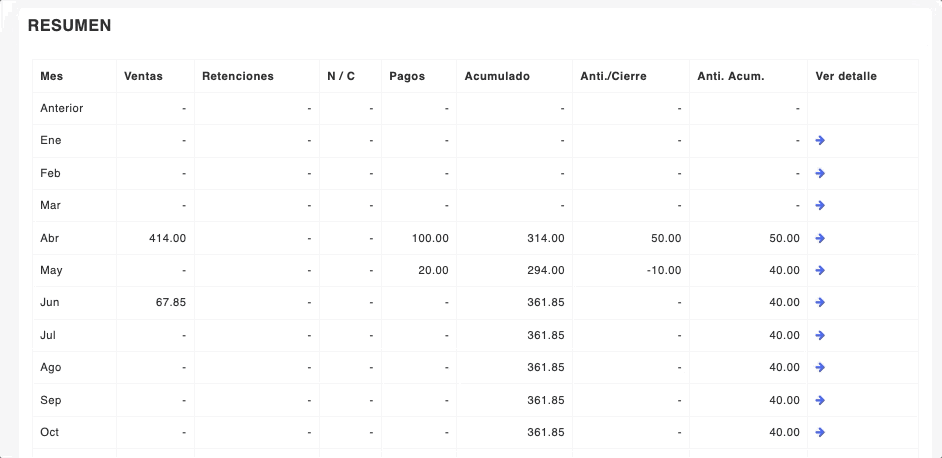Select the Retenciones column header
The height and width of the screenshot is (458, 942).
tap(237, 76)
